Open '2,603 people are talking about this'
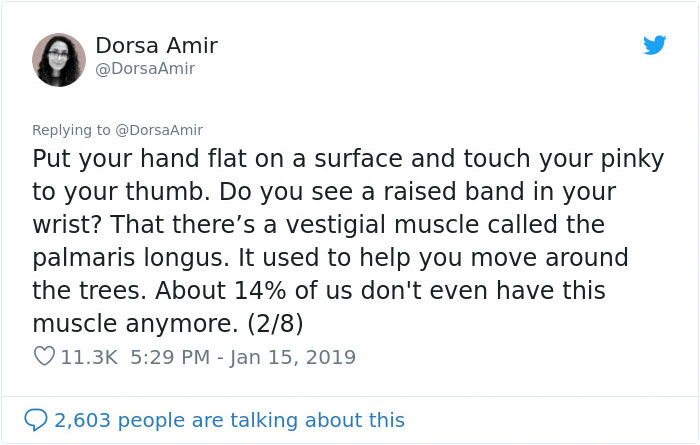The height and width of the screenshot is (445, 700). click(x=231, y=420)
